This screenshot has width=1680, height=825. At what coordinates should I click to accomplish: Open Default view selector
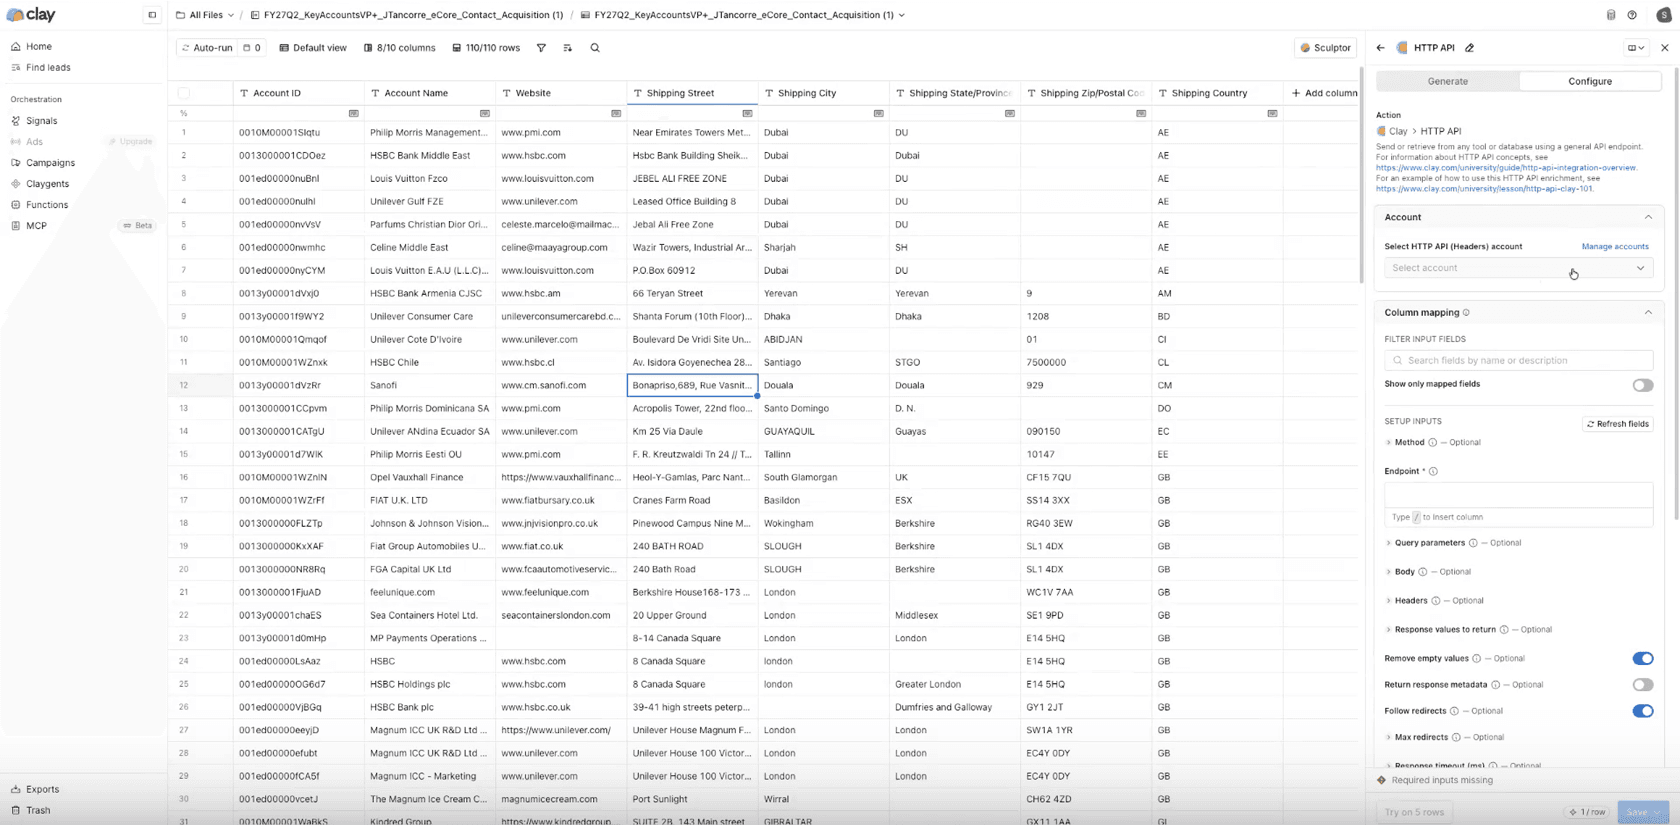313,48
